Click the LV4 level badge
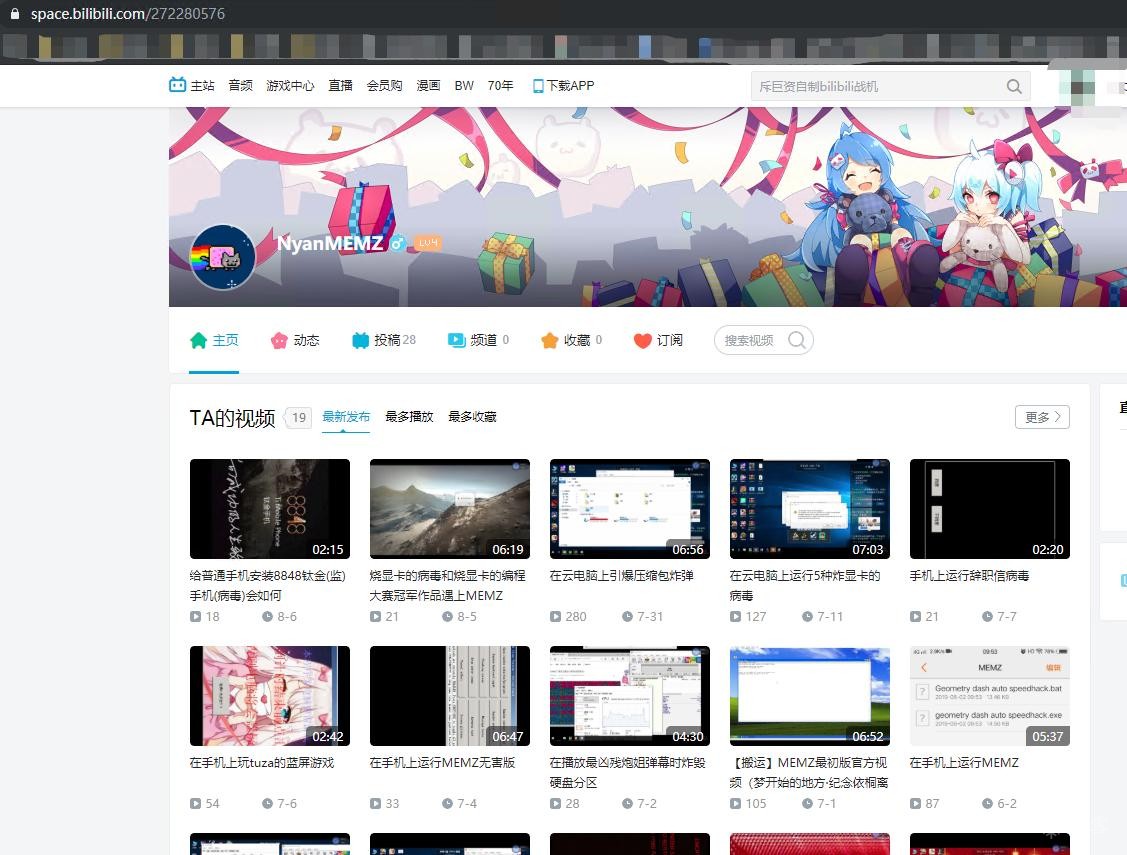This screenshot has height=855, width=1127. (x=428, y=243)
